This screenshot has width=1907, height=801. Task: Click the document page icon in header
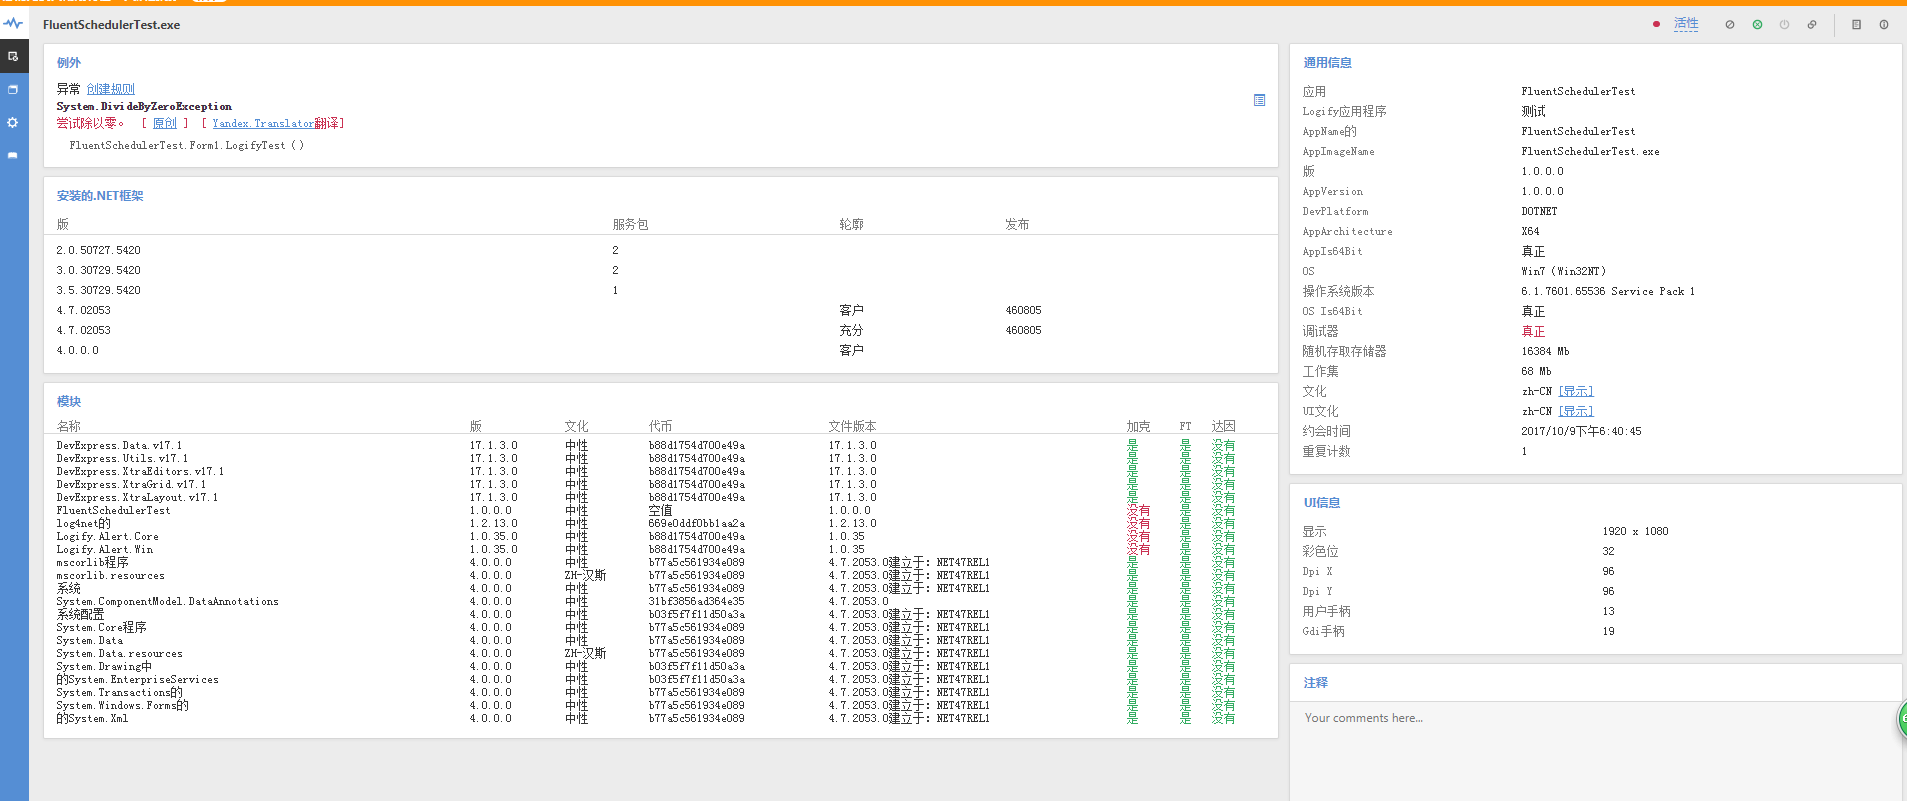(x=1856, y=25)
